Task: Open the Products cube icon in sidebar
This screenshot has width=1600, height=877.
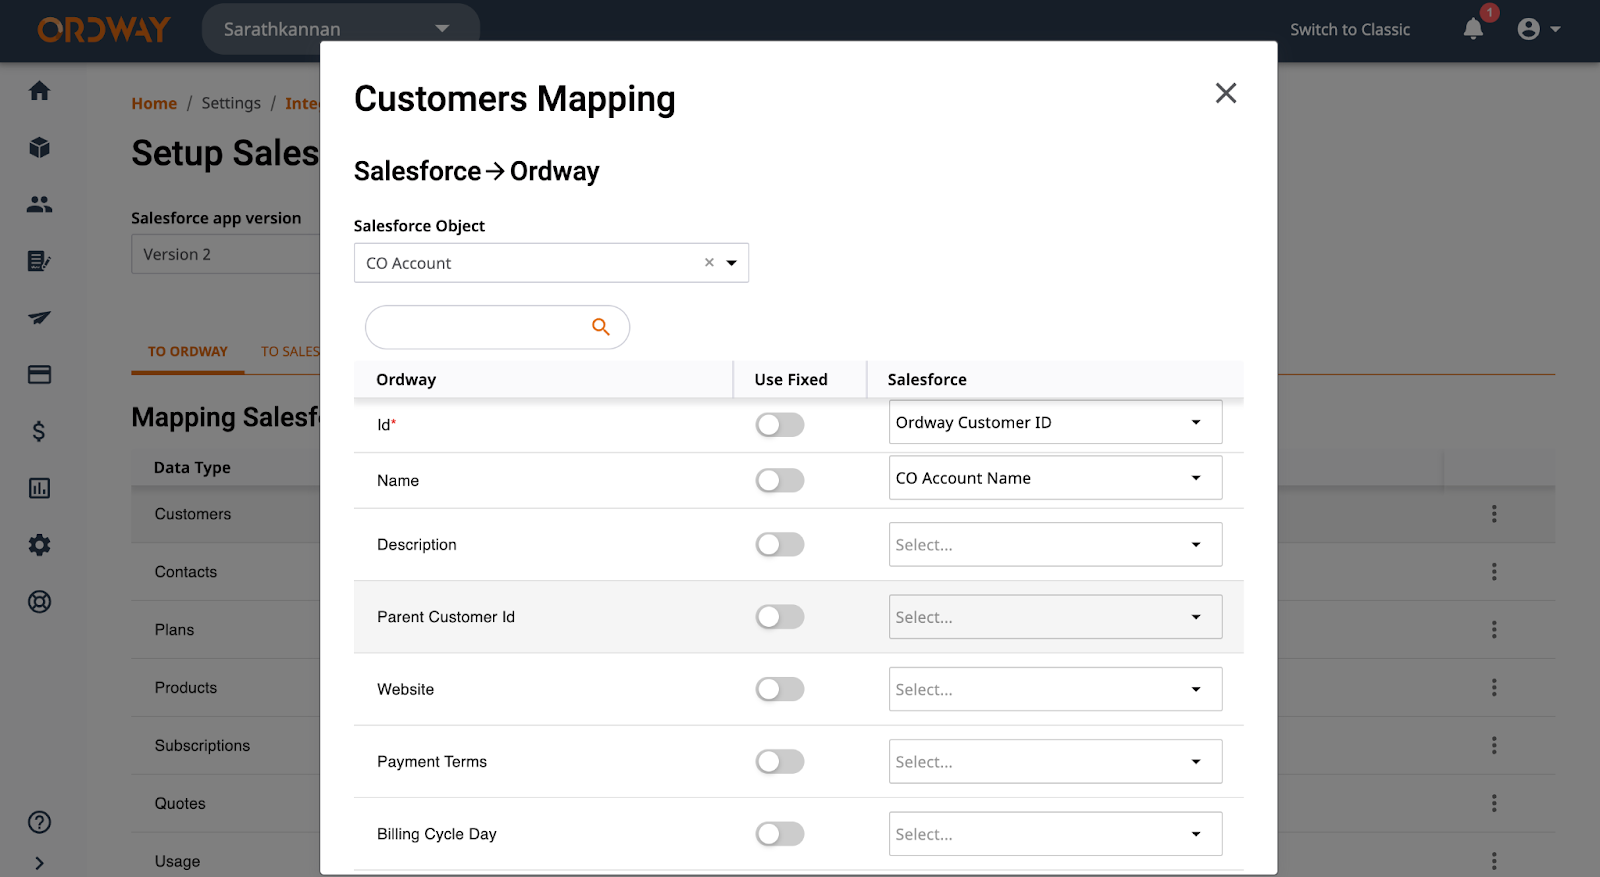Action: (39, 148)
